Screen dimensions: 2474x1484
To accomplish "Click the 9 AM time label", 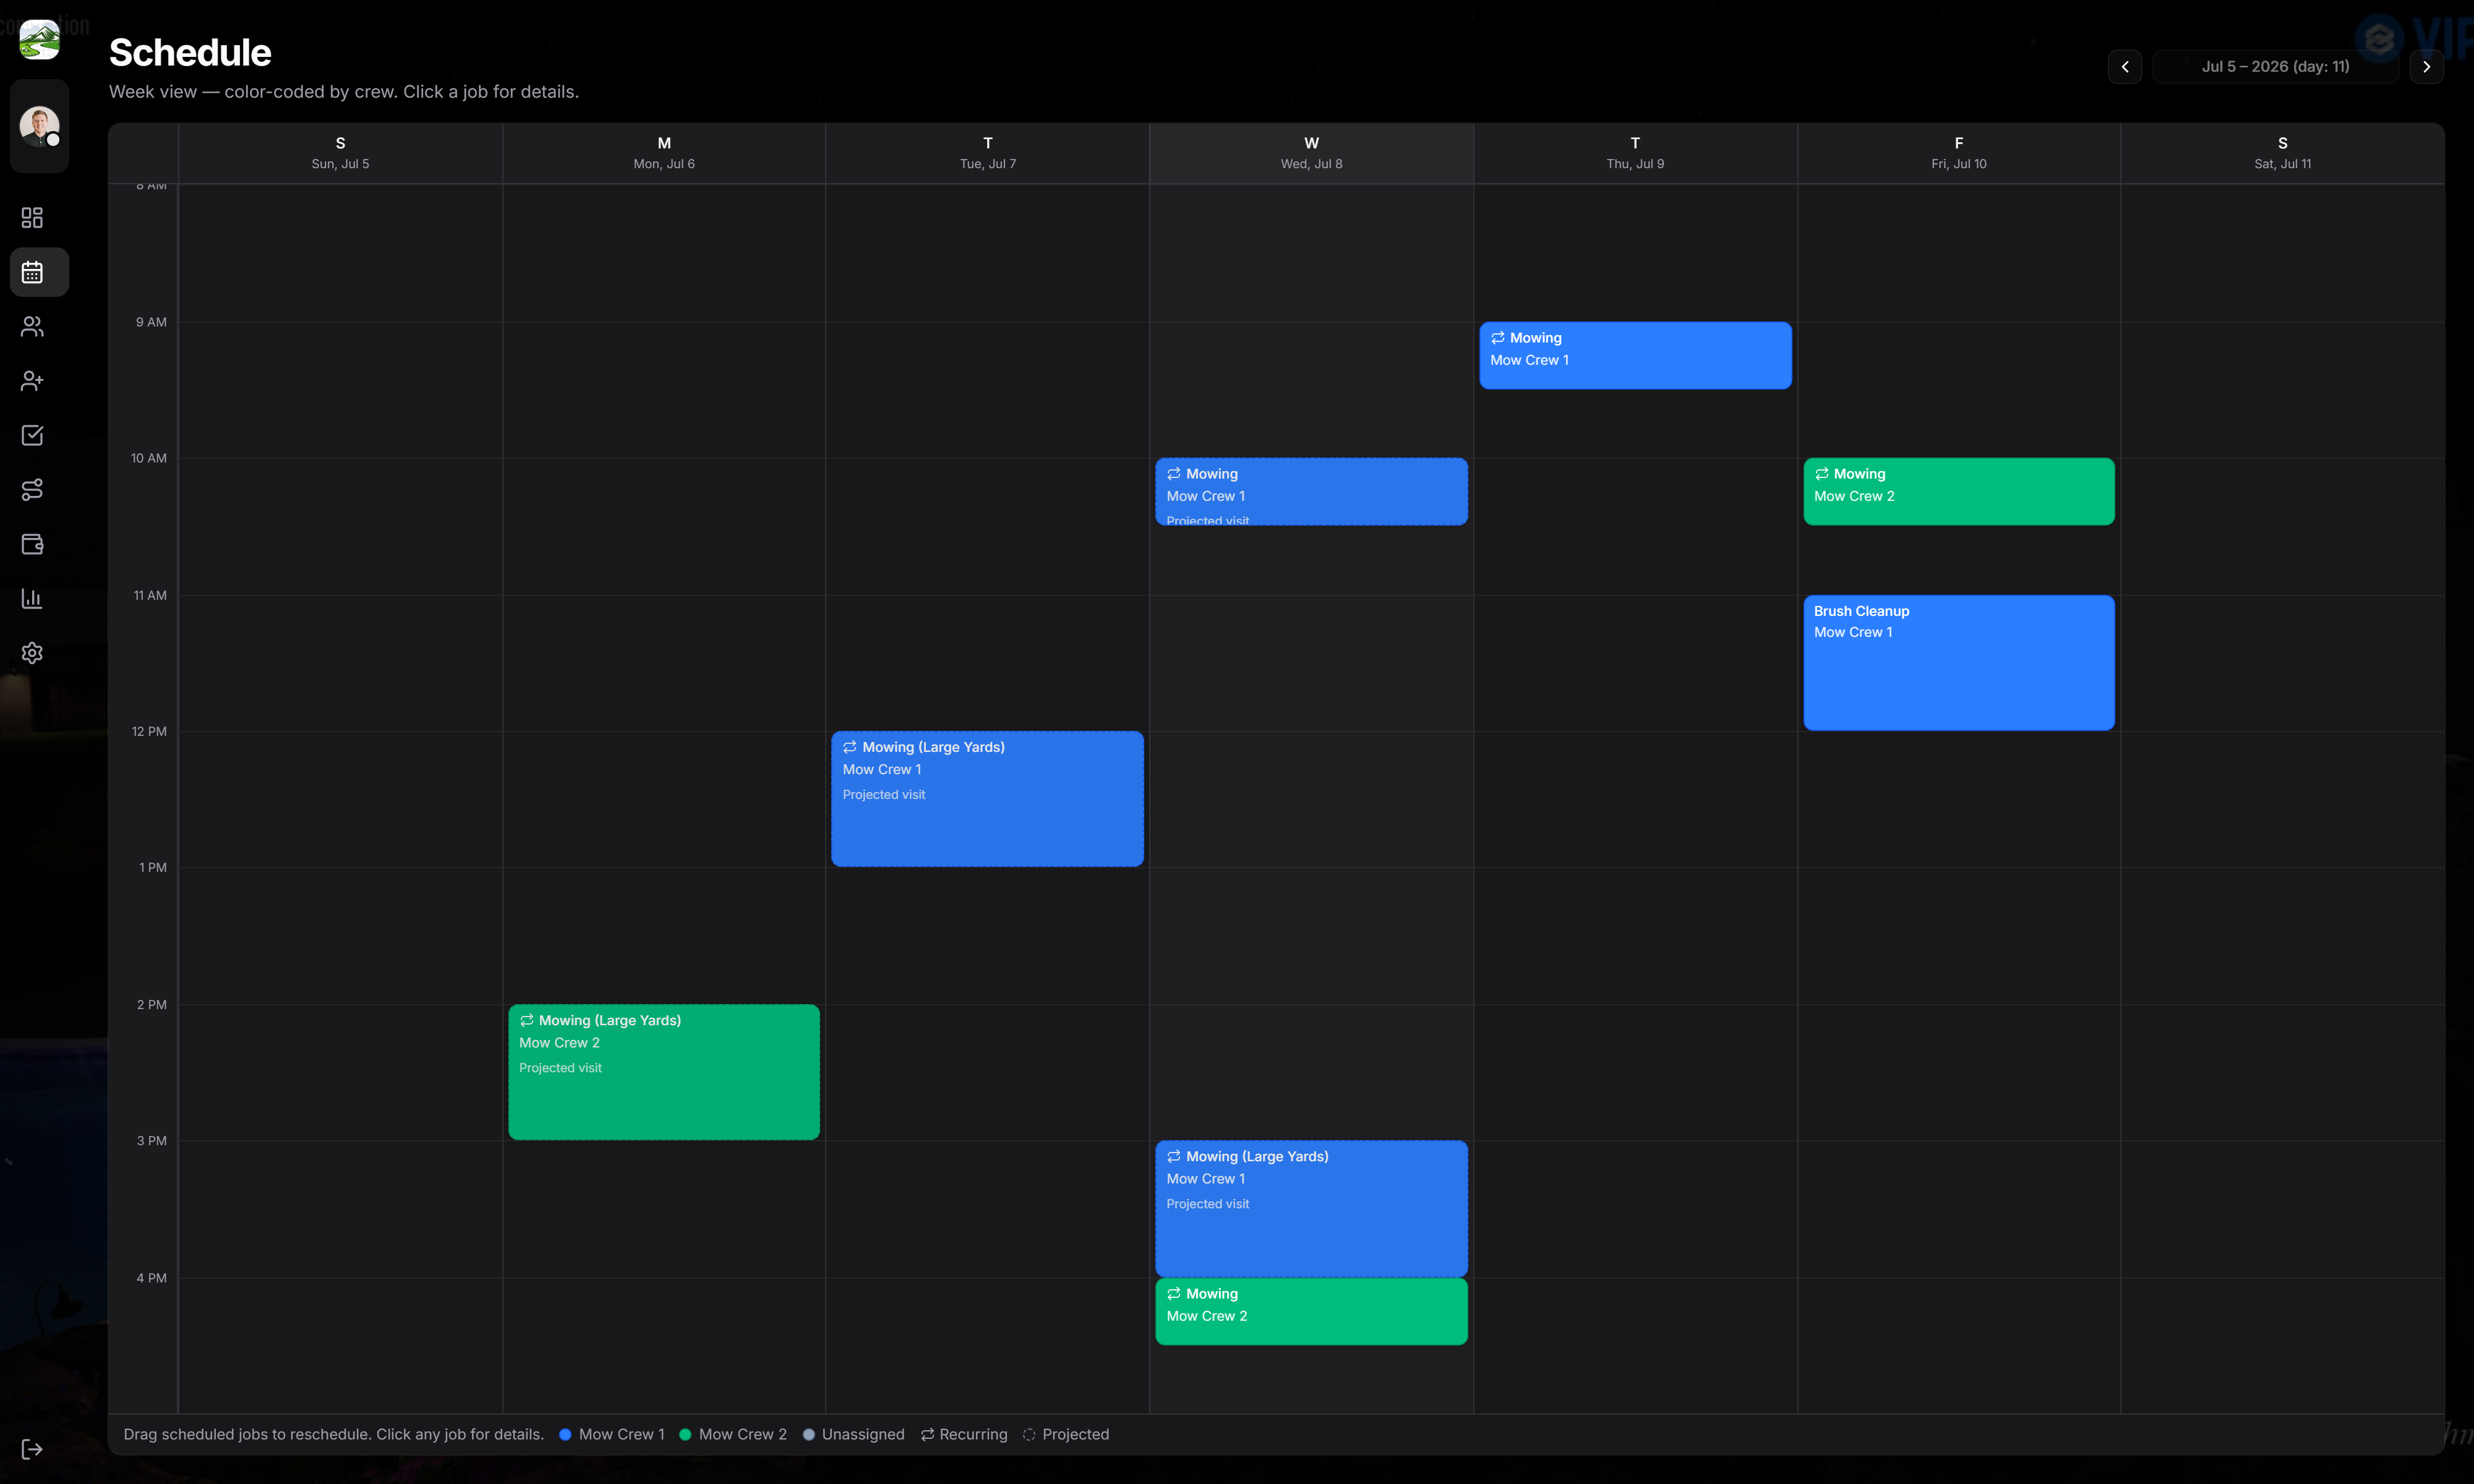I will [151, 322].
